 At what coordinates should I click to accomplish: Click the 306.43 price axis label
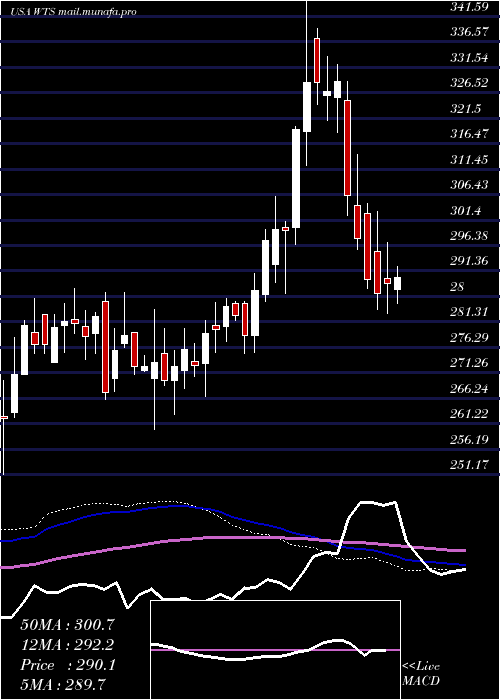point(467,184)
